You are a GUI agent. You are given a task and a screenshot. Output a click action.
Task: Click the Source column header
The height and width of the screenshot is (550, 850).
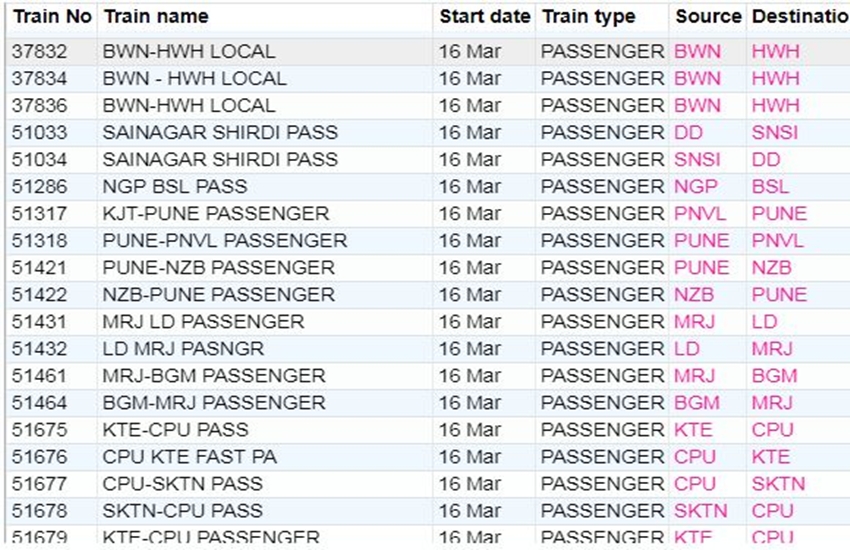(708, 17)
